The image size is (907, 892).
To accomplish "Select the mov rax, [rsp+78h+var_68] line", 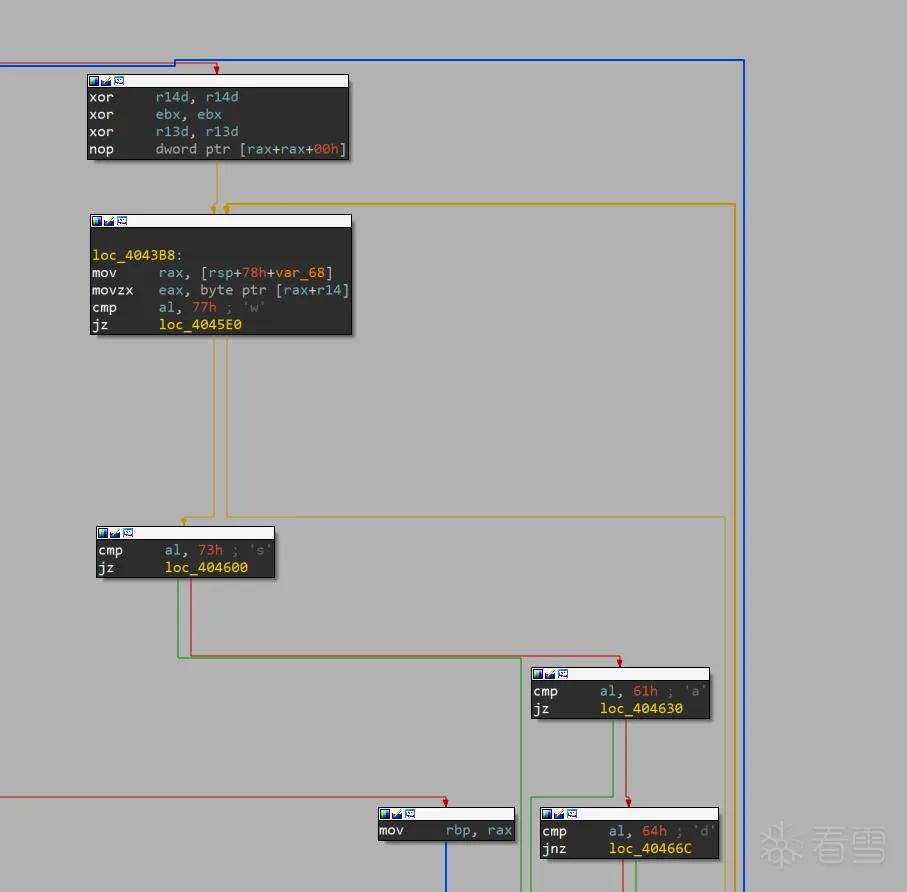I will (x=212, y=272).
